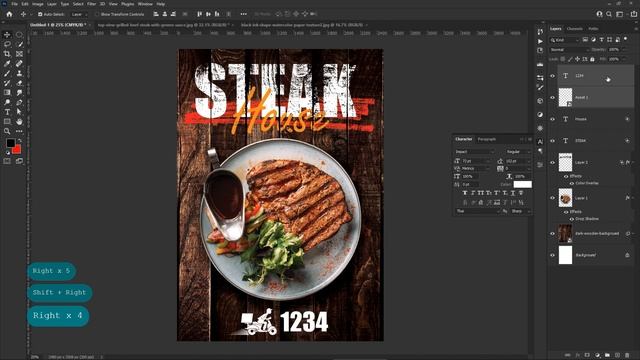Open the Auto-Select Layer dropdown
This screenshot has width=640, height=360.
coord(80,14)
